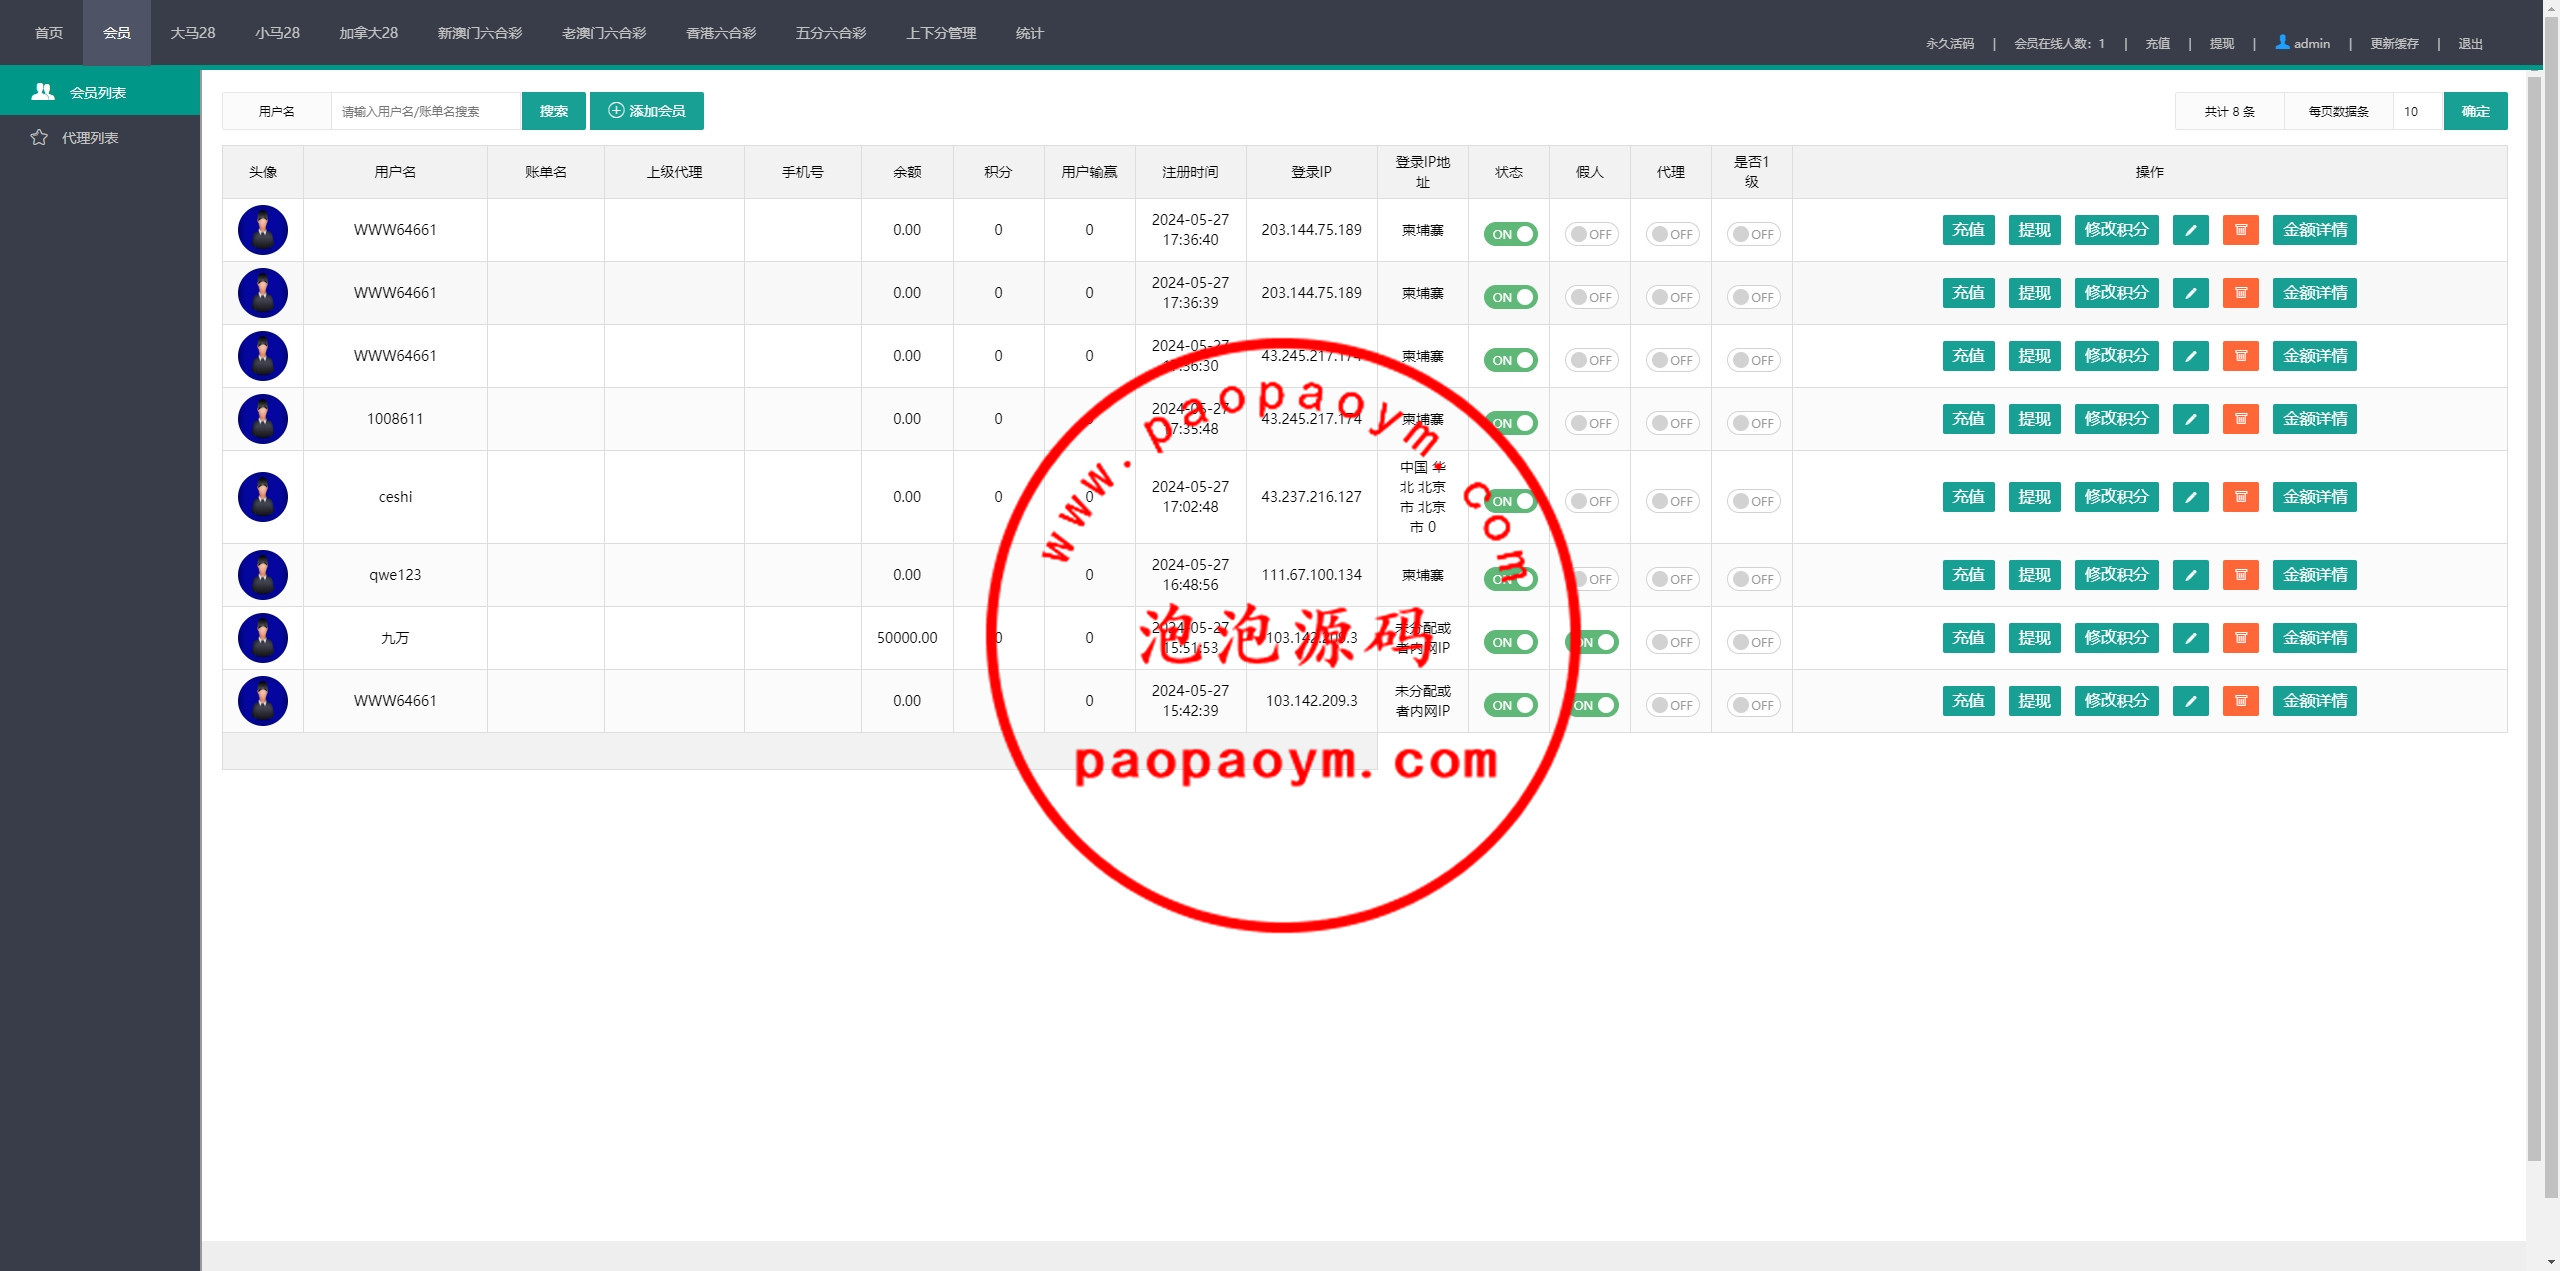Click the avatar of user qwe123
Image resolution: width=2560 pixels, height=1271 pixels.
(263, 575)
